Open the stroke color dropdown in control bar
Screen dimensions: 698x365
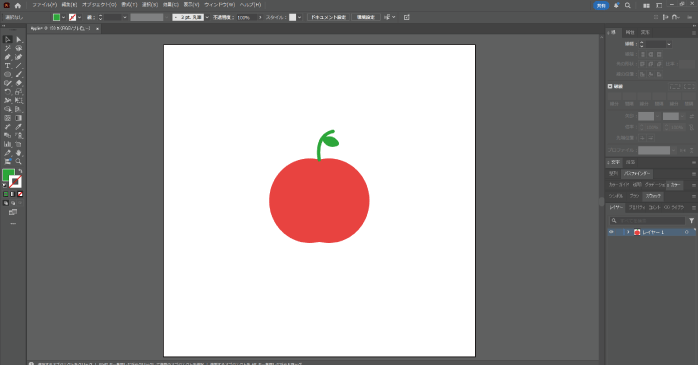(x=79, y=17)
